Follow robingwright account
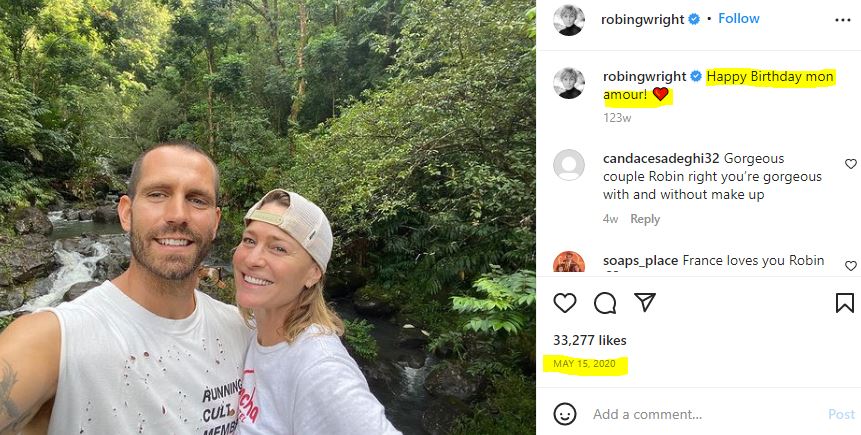 click(x=739, y=19)
